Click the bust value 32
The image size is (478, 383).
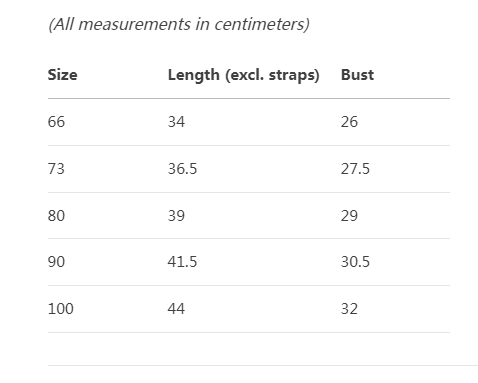tap(349, 309)
